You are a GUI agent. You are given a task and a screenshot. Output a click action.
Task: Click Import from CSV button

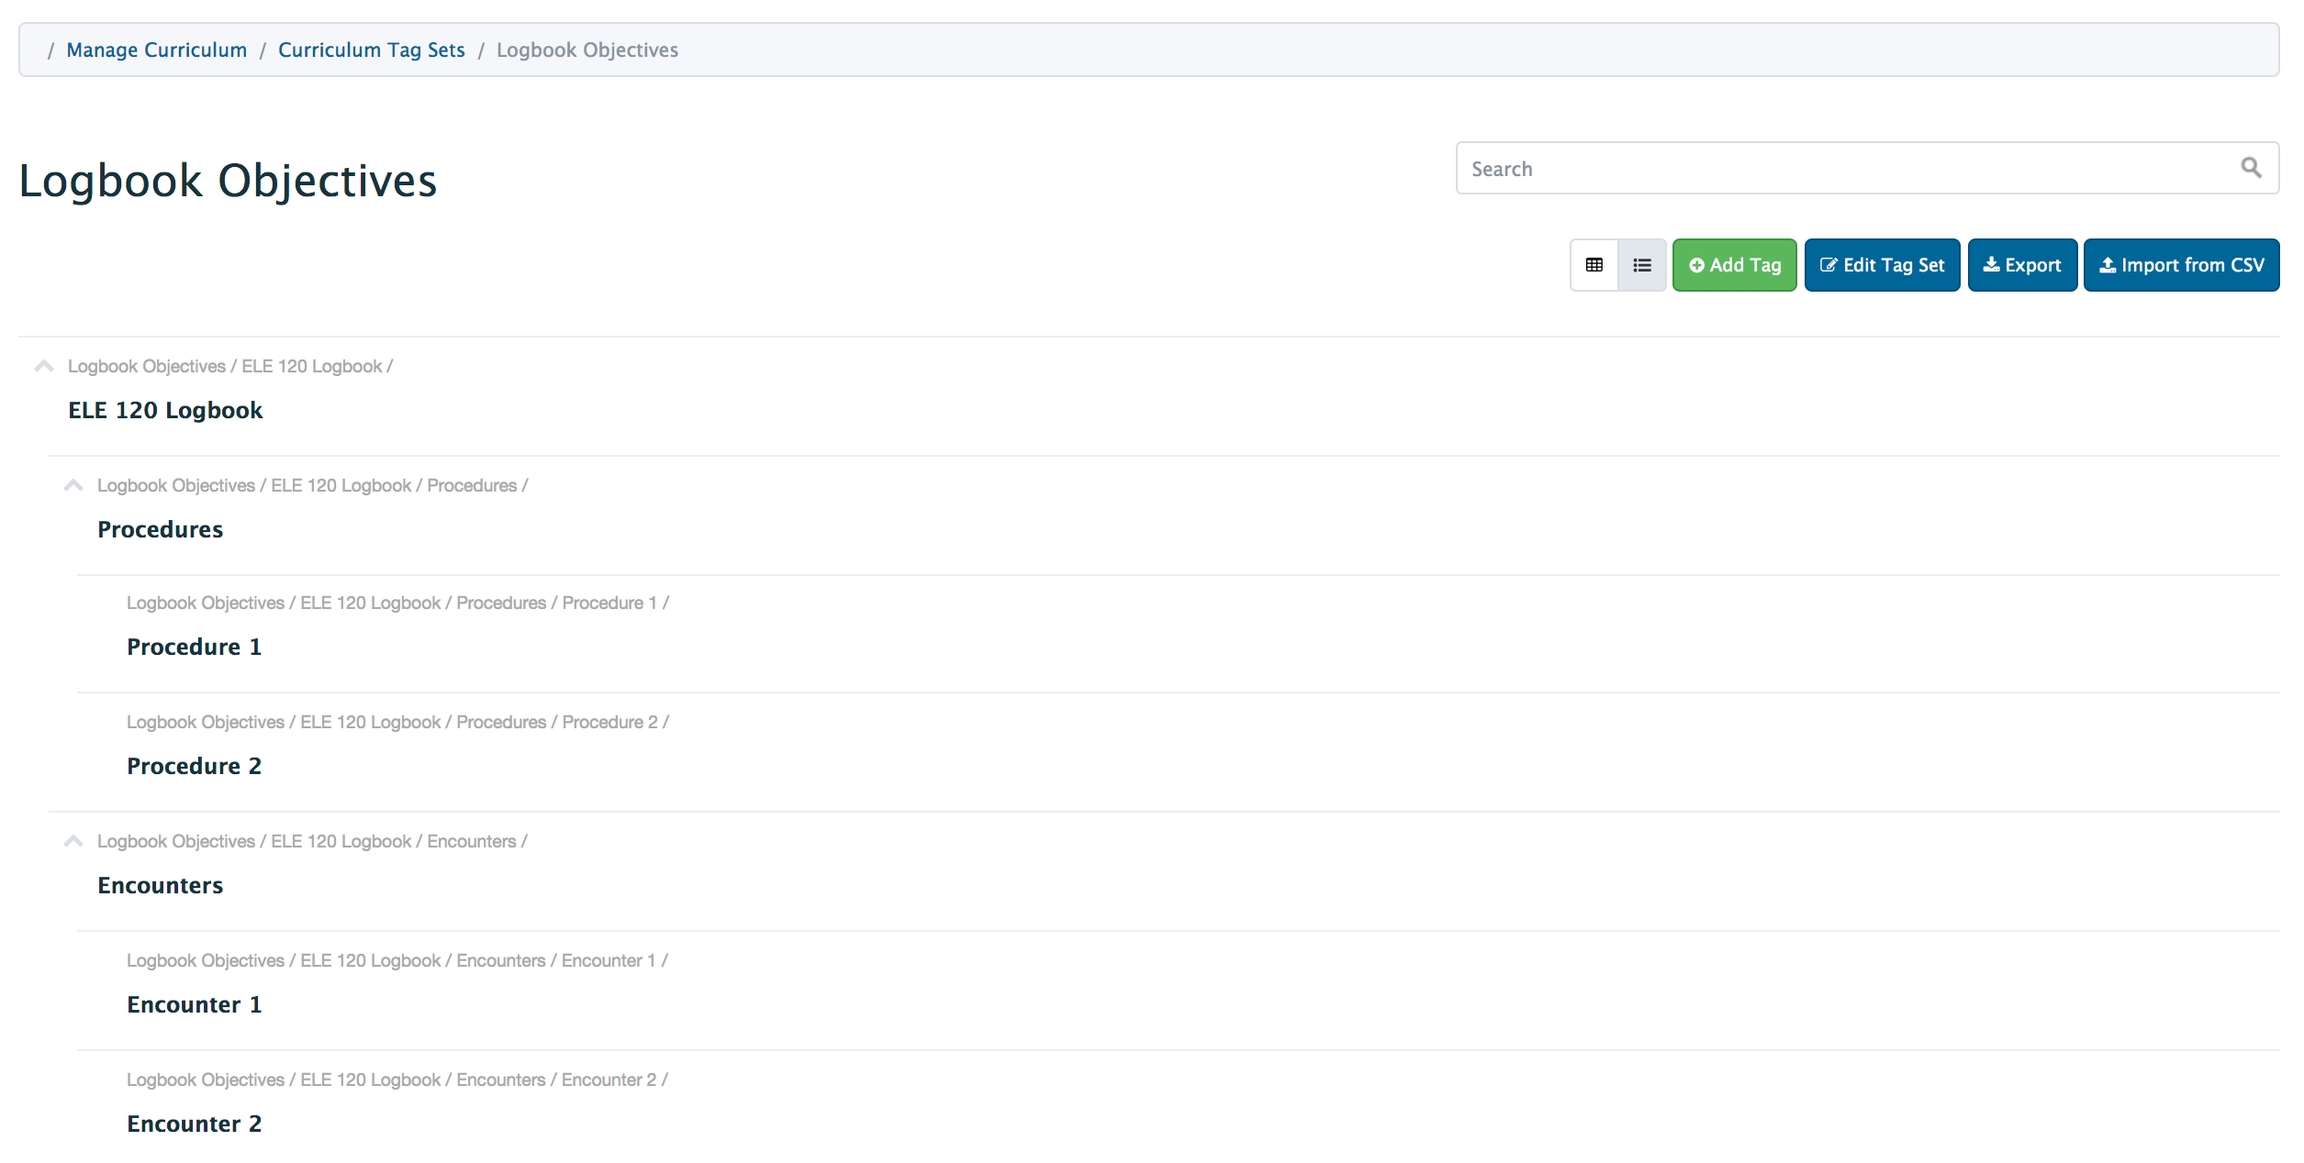pyautogui.click(x=2180, y=265)
